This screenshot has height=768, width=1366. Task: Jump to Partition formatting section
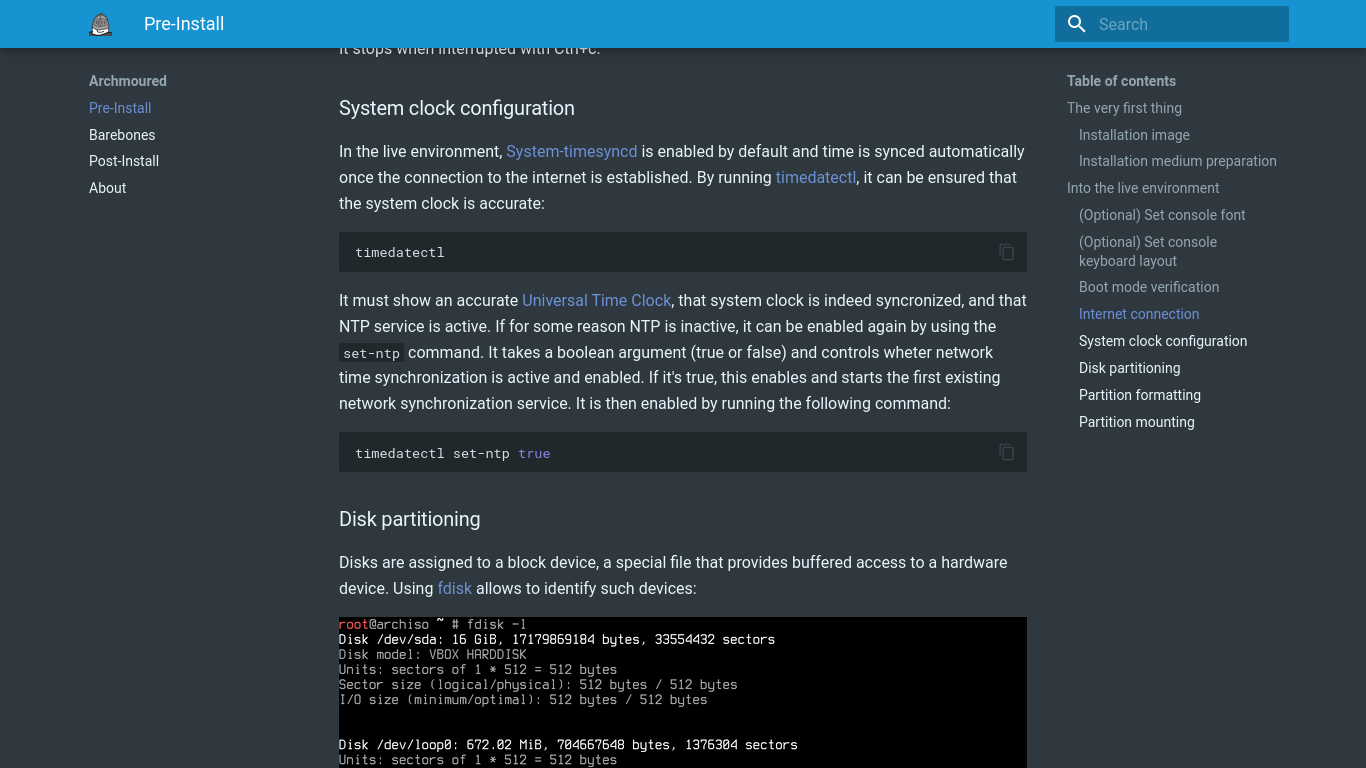pyautogui.click(x=1139, y=395)
